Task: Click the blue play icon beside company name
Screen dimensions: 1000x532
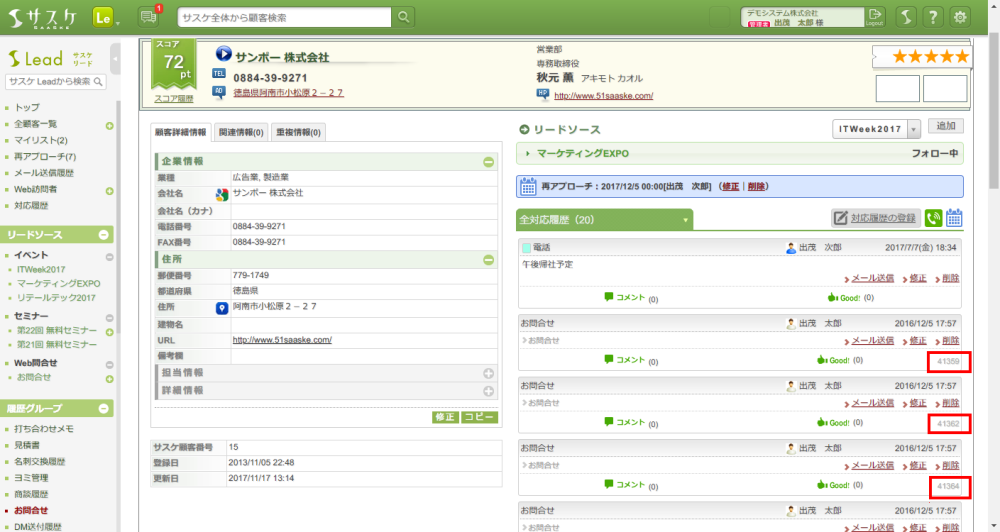Action: [224, 56]
